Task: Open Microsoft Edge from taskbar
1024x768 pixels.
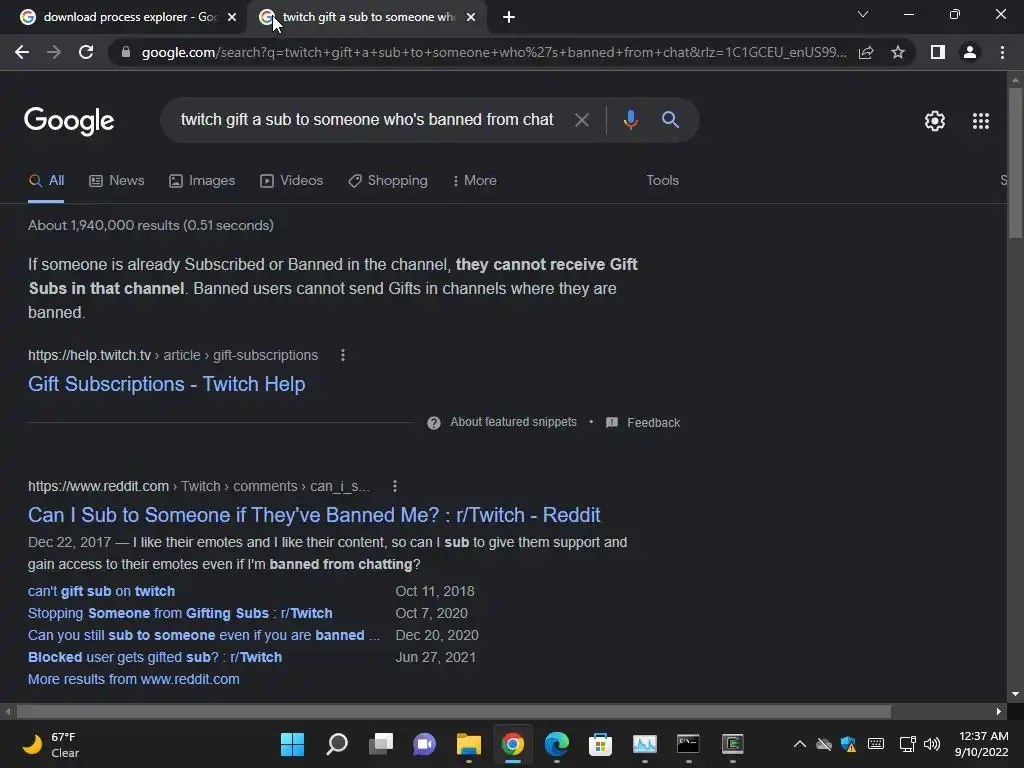Action: click(x=556, y=744)
